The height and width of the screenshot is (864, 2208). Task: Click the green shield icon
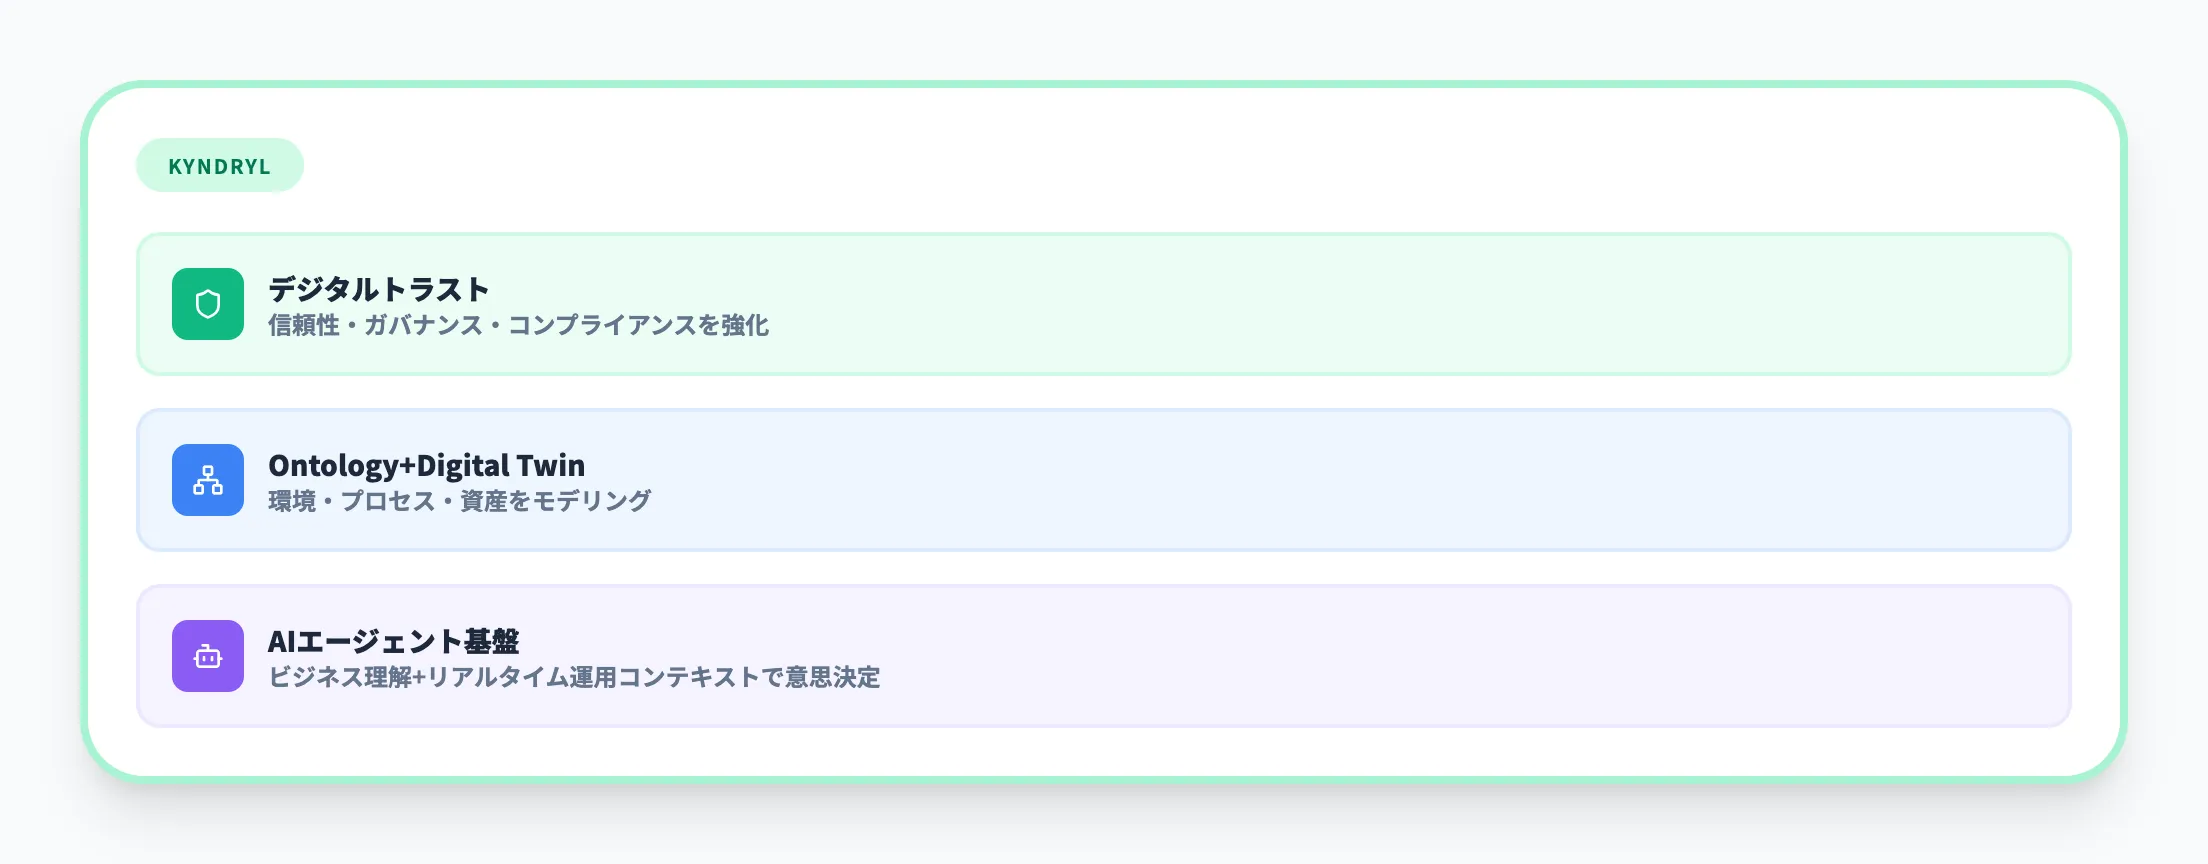208,304
